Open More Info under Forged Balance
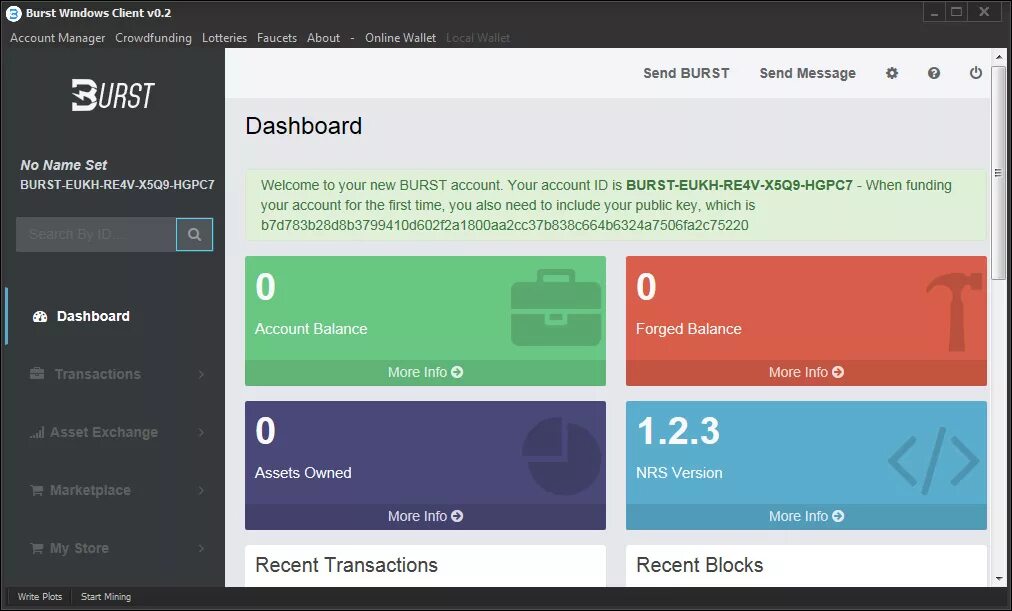This screenshot has width=1012, height=611. tap(806, 372)
